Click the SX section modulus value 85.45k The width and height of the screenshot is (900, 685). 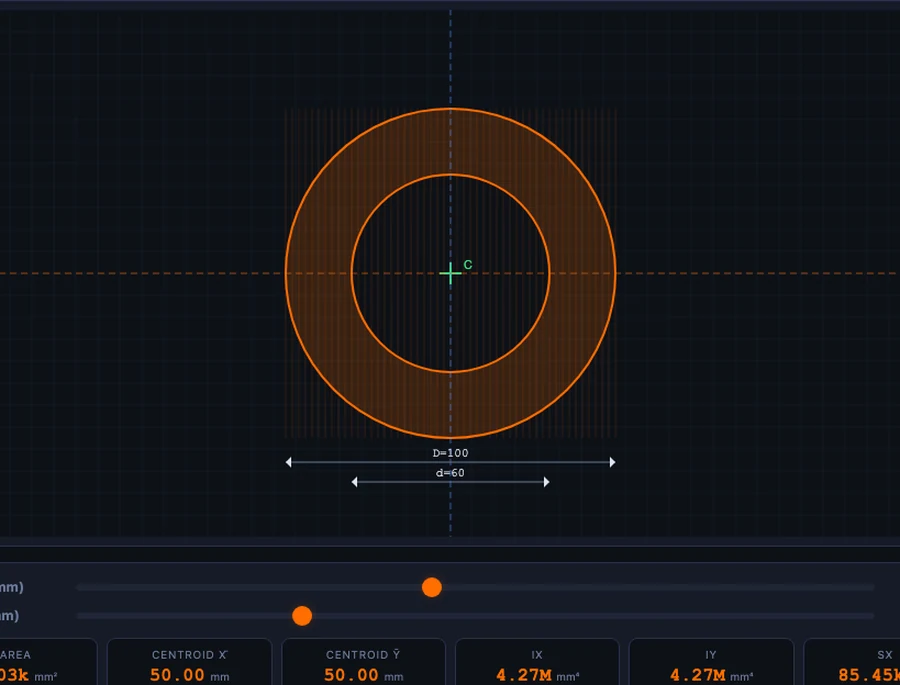[868, 675]
